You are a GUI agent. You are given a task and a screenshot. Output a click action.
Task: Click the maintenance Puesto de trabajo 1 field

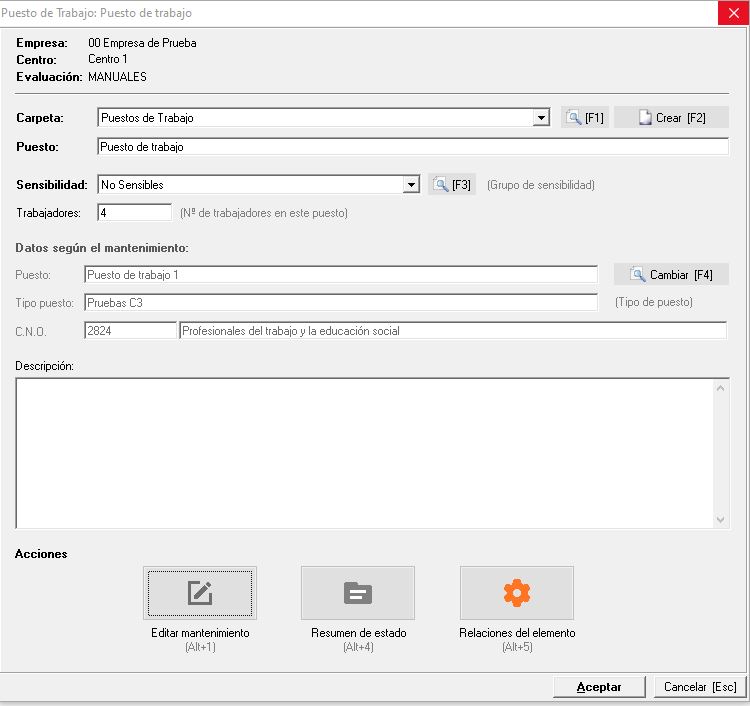[340, 275]
